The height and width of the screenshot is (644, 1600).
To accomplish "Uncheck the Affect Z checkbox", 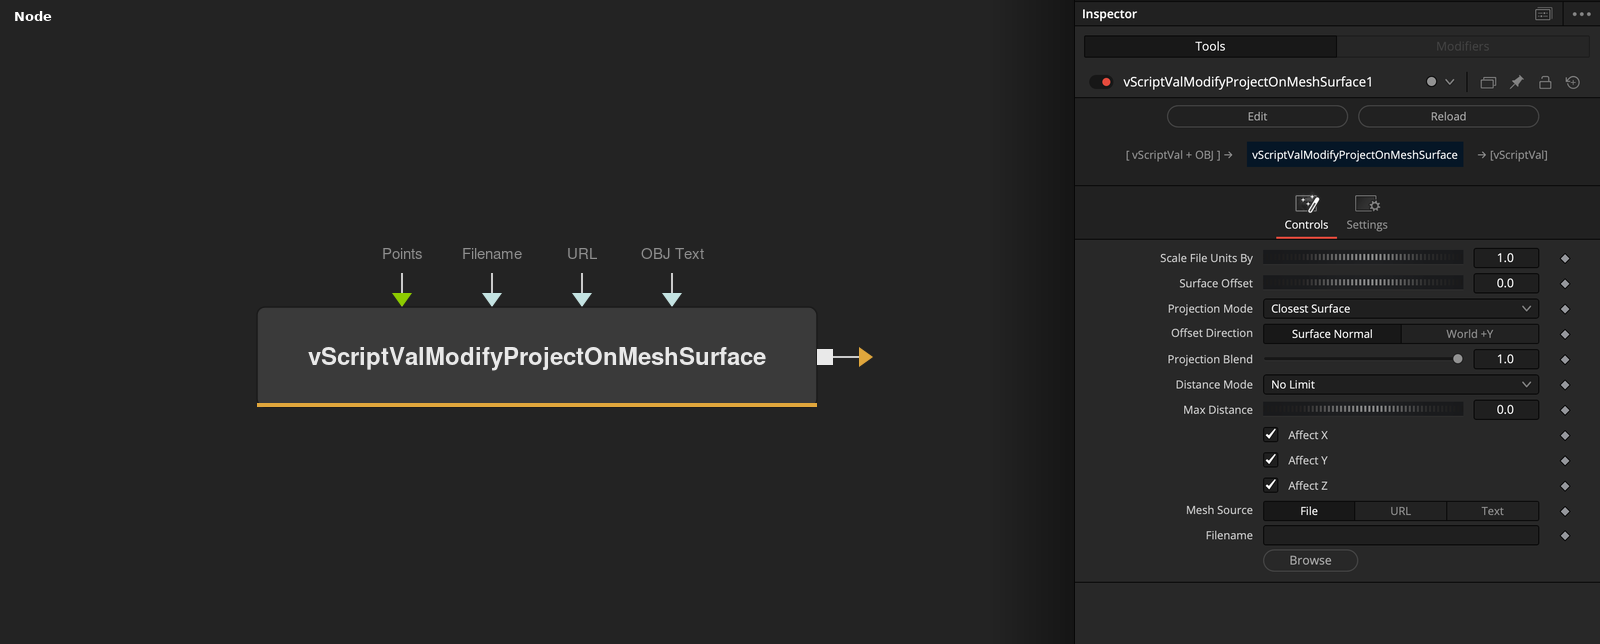I will pyautogui.click(x=1271, y=485).
